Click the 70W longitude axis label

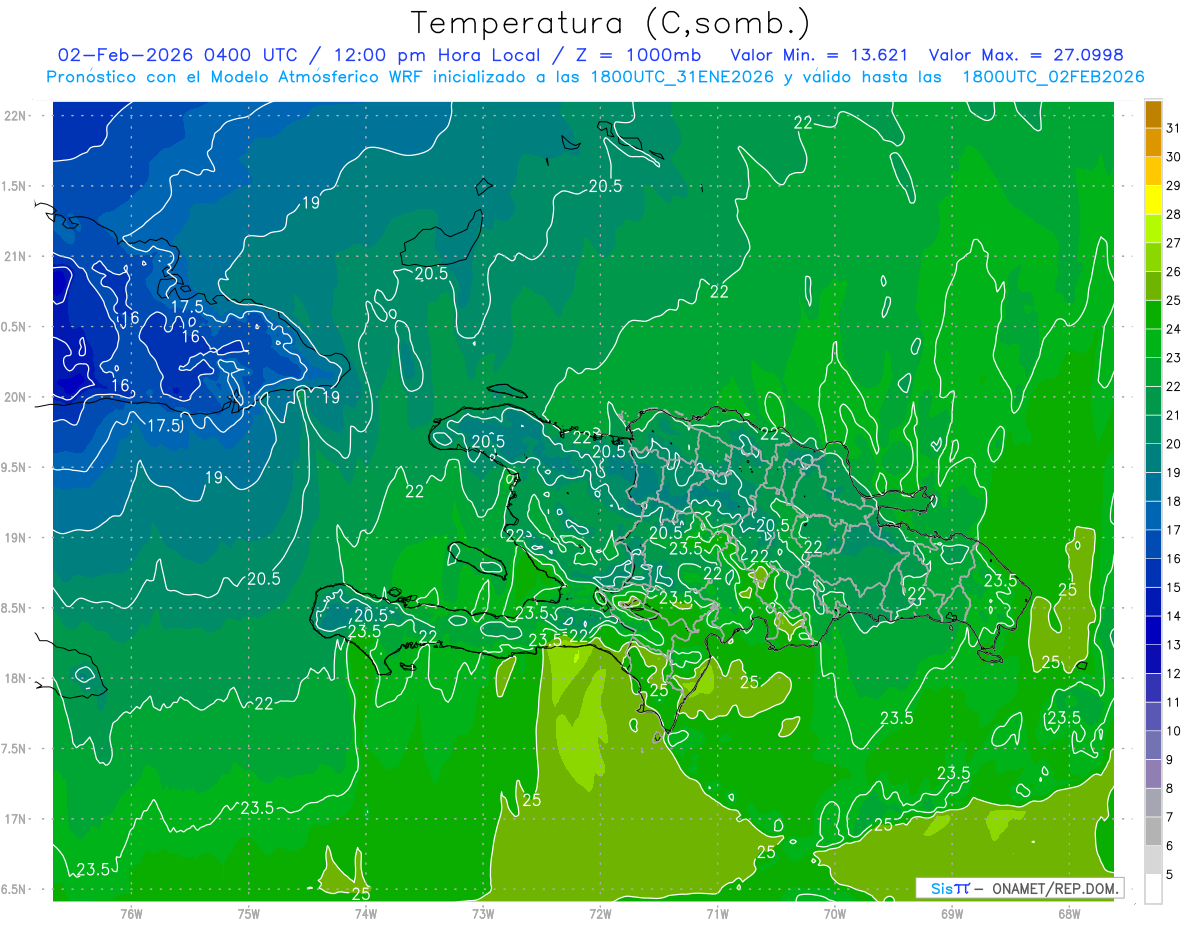pos(835,913)
